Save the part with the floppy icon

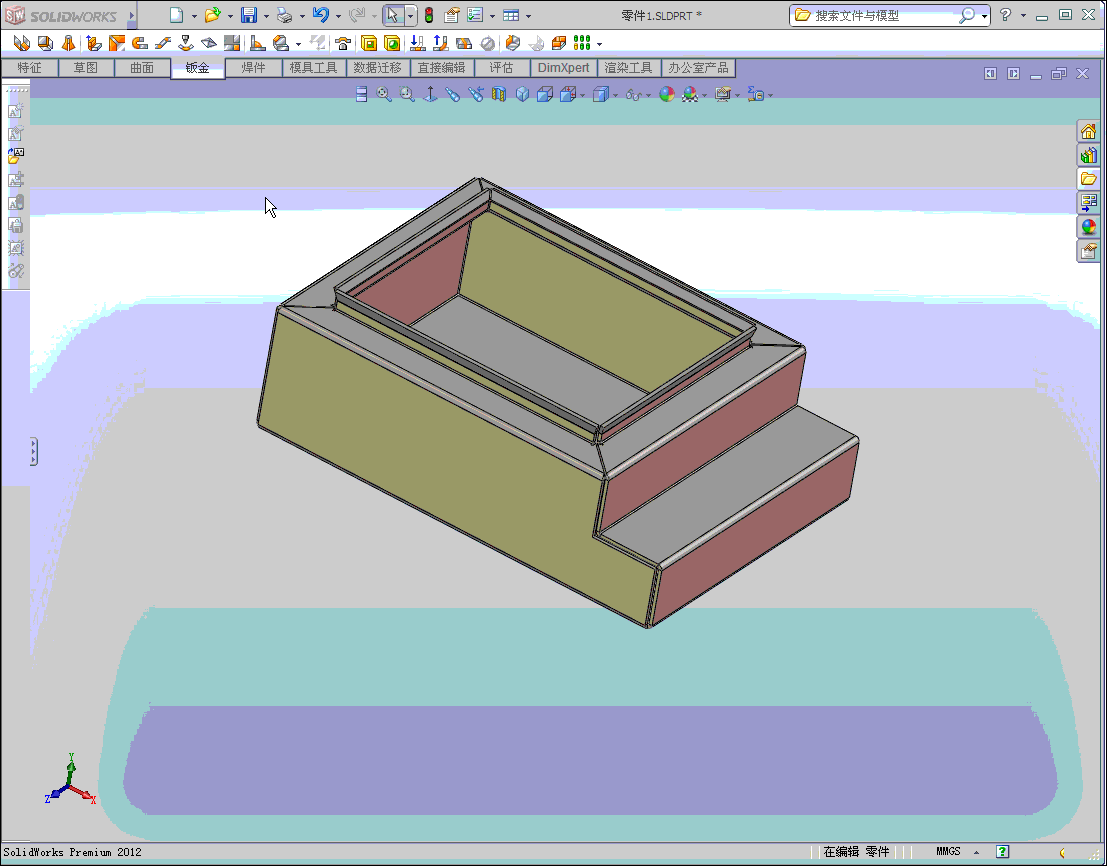point(249,15)
